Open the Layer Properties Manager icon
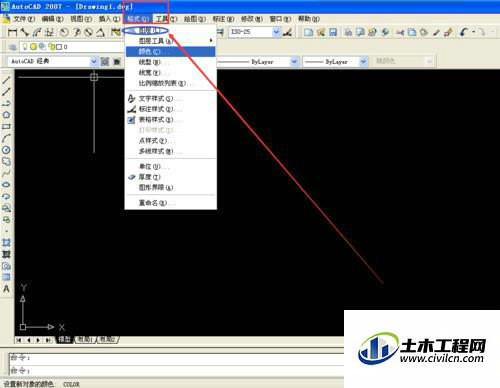Screen dimensions: 500x388 click(x=12, y=47)
